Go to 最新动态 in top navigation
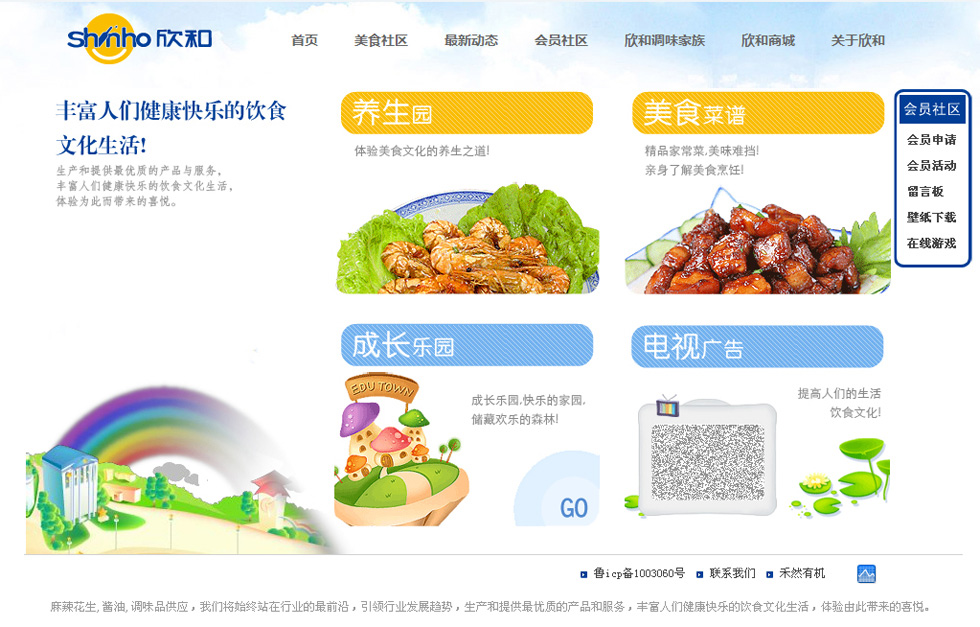Screen dimensions: 980x627 coord(471,41)
